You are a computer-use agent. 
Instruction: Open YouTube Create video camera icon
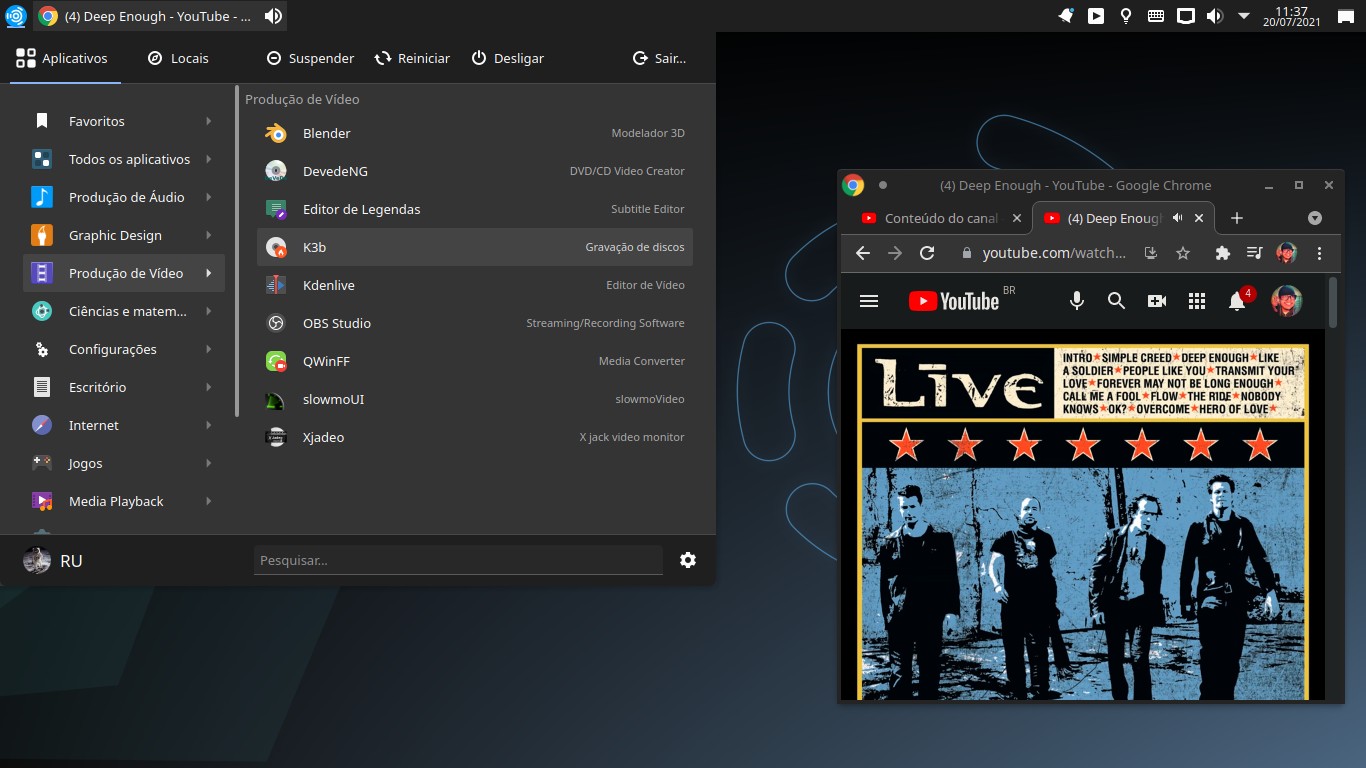coord(1157,301)
